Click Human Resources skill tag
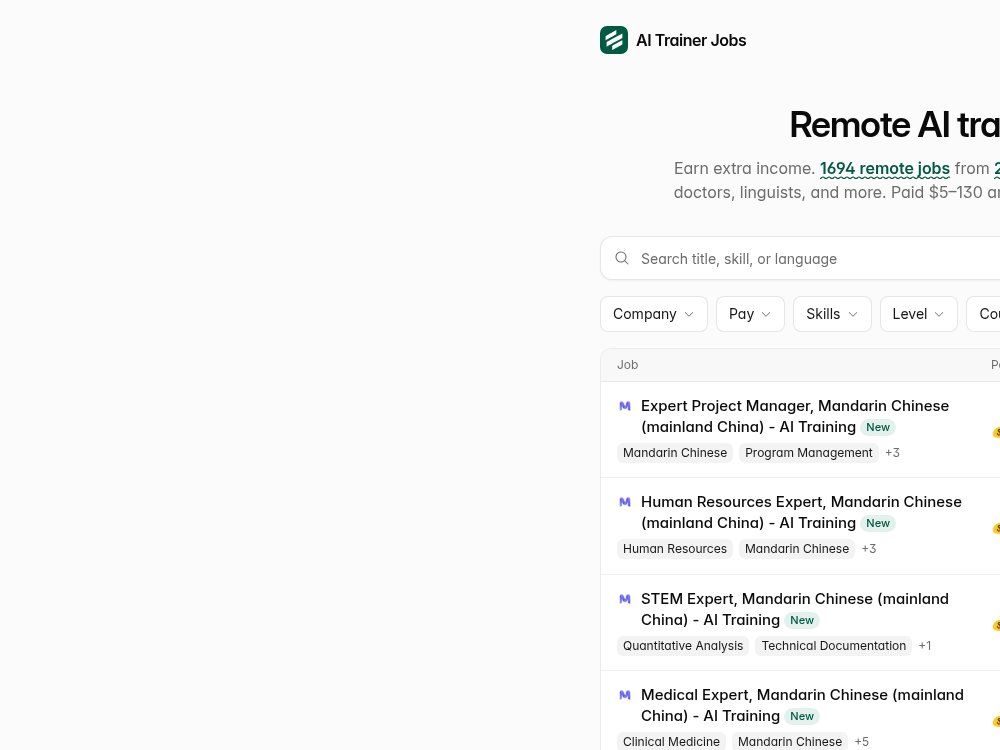 [675, 548]
